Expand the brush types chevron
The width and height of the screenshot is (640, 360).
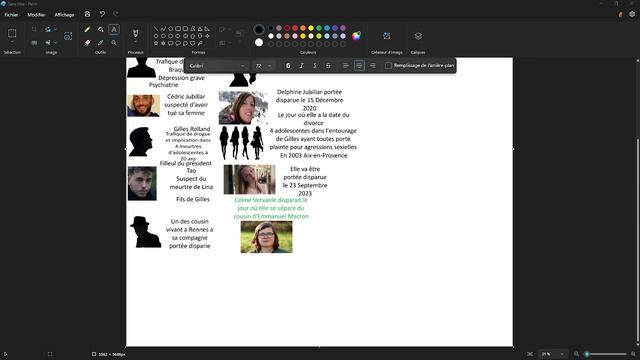tap(136, 42)
